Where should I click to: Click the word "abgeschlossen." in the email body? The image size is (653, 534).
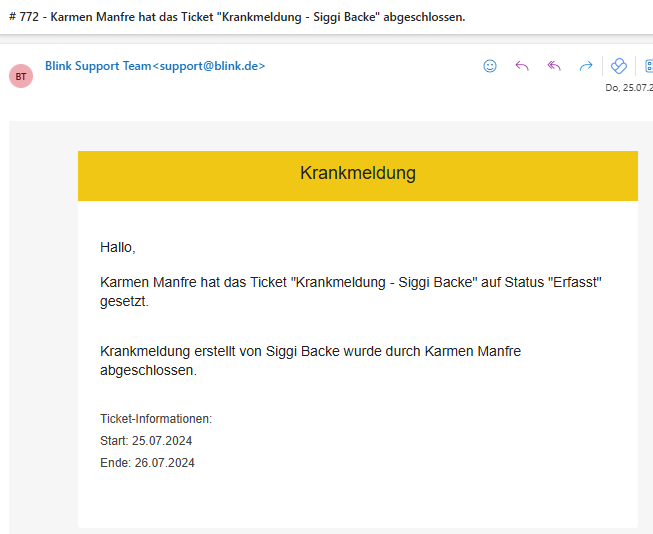(148, 370)
